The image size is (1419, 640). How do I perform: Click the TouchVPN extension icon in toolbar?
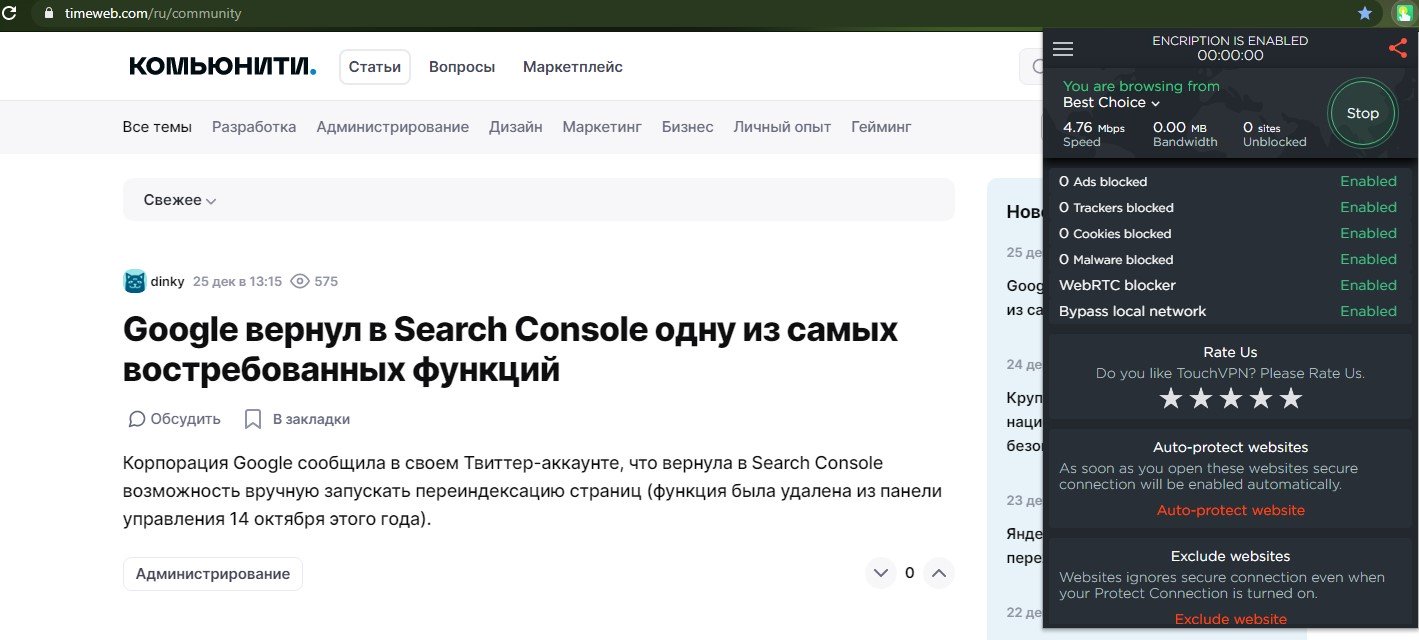1404,14
